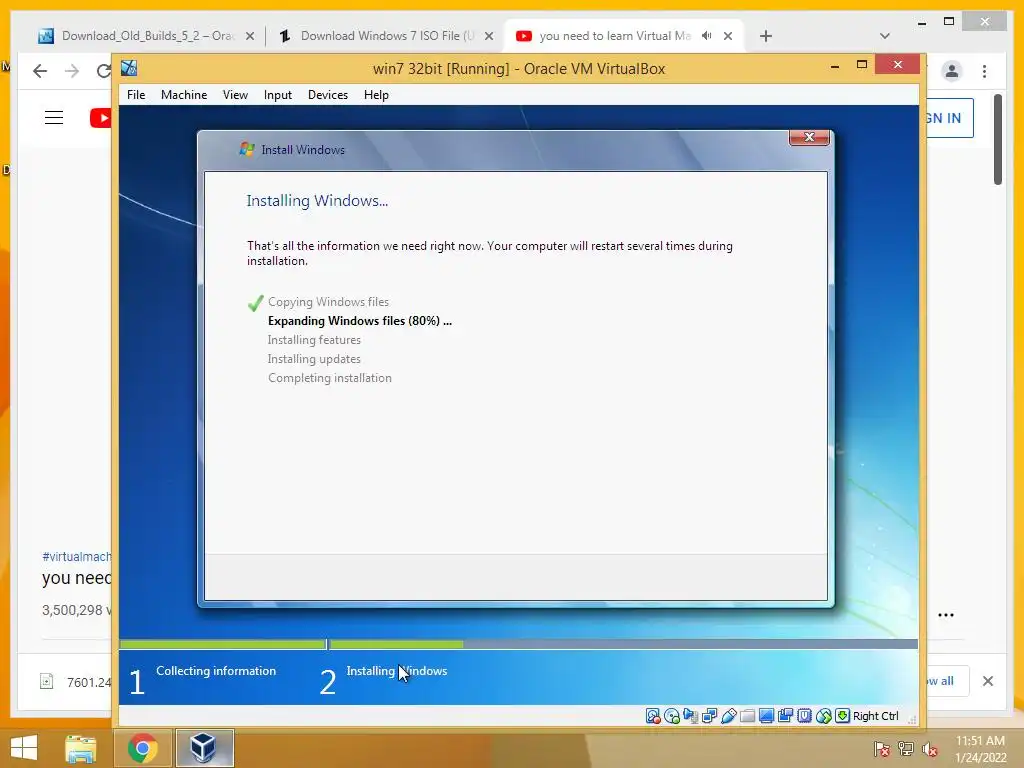1024x768 pixels.
Task: Click the display indicator in VirtualBox status bar
Action: (766, 716)
